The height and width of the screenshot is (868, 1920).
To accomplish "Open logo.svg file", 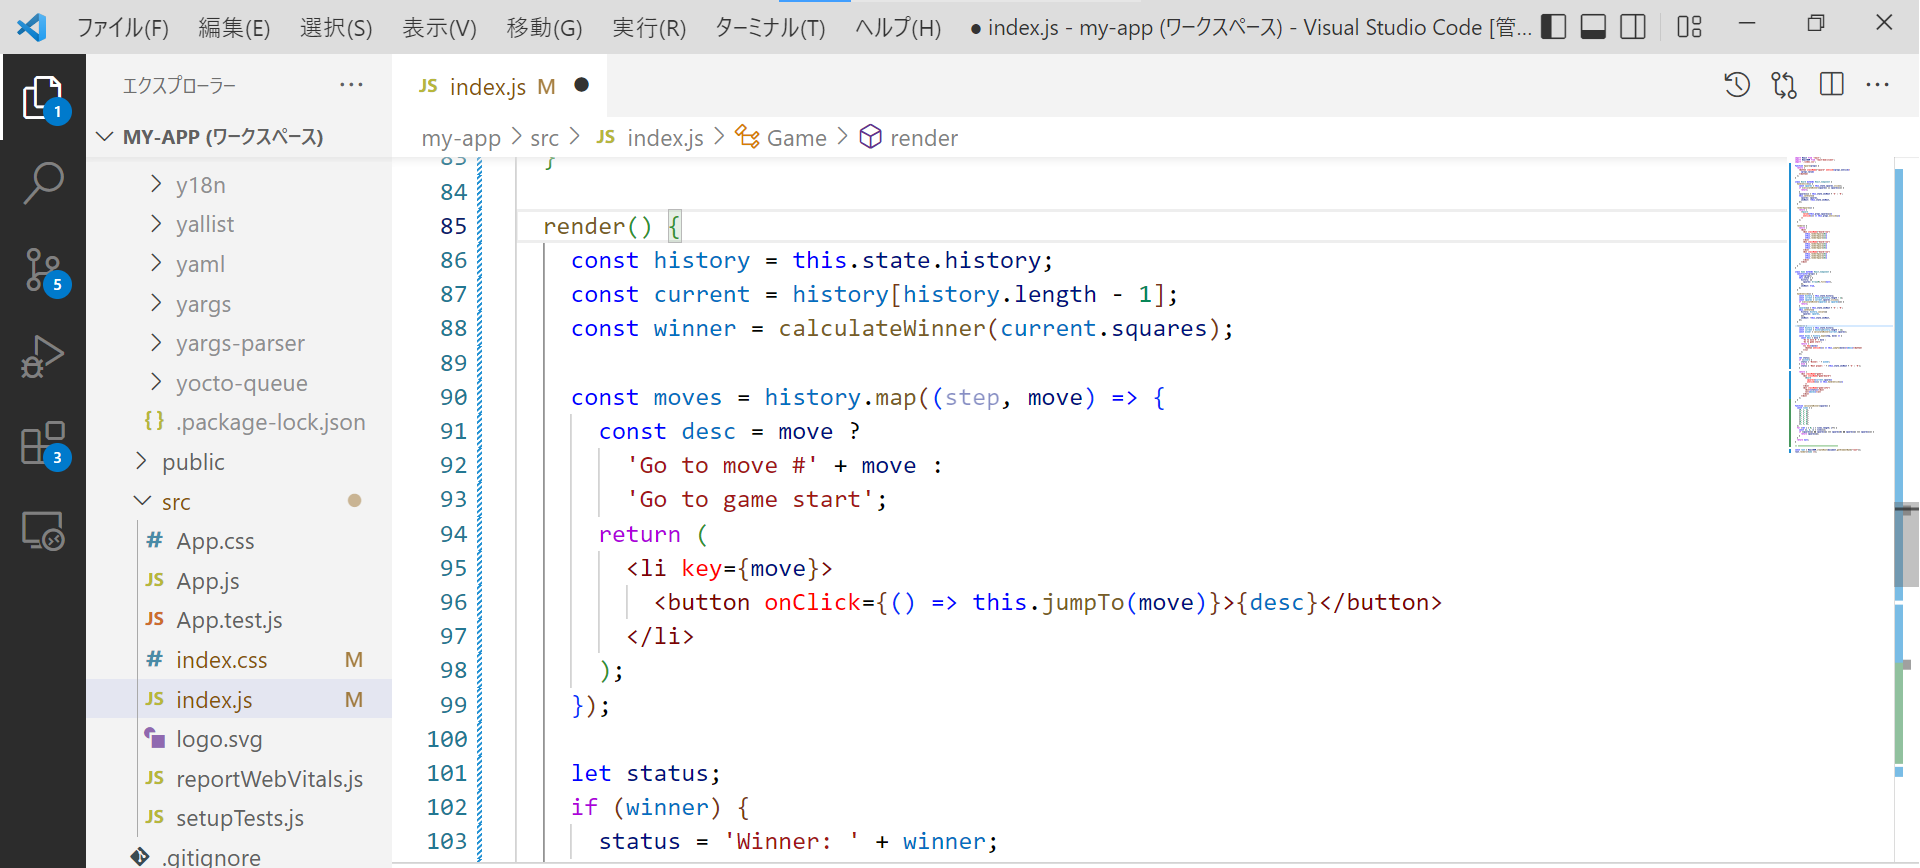I will [240, 739].
